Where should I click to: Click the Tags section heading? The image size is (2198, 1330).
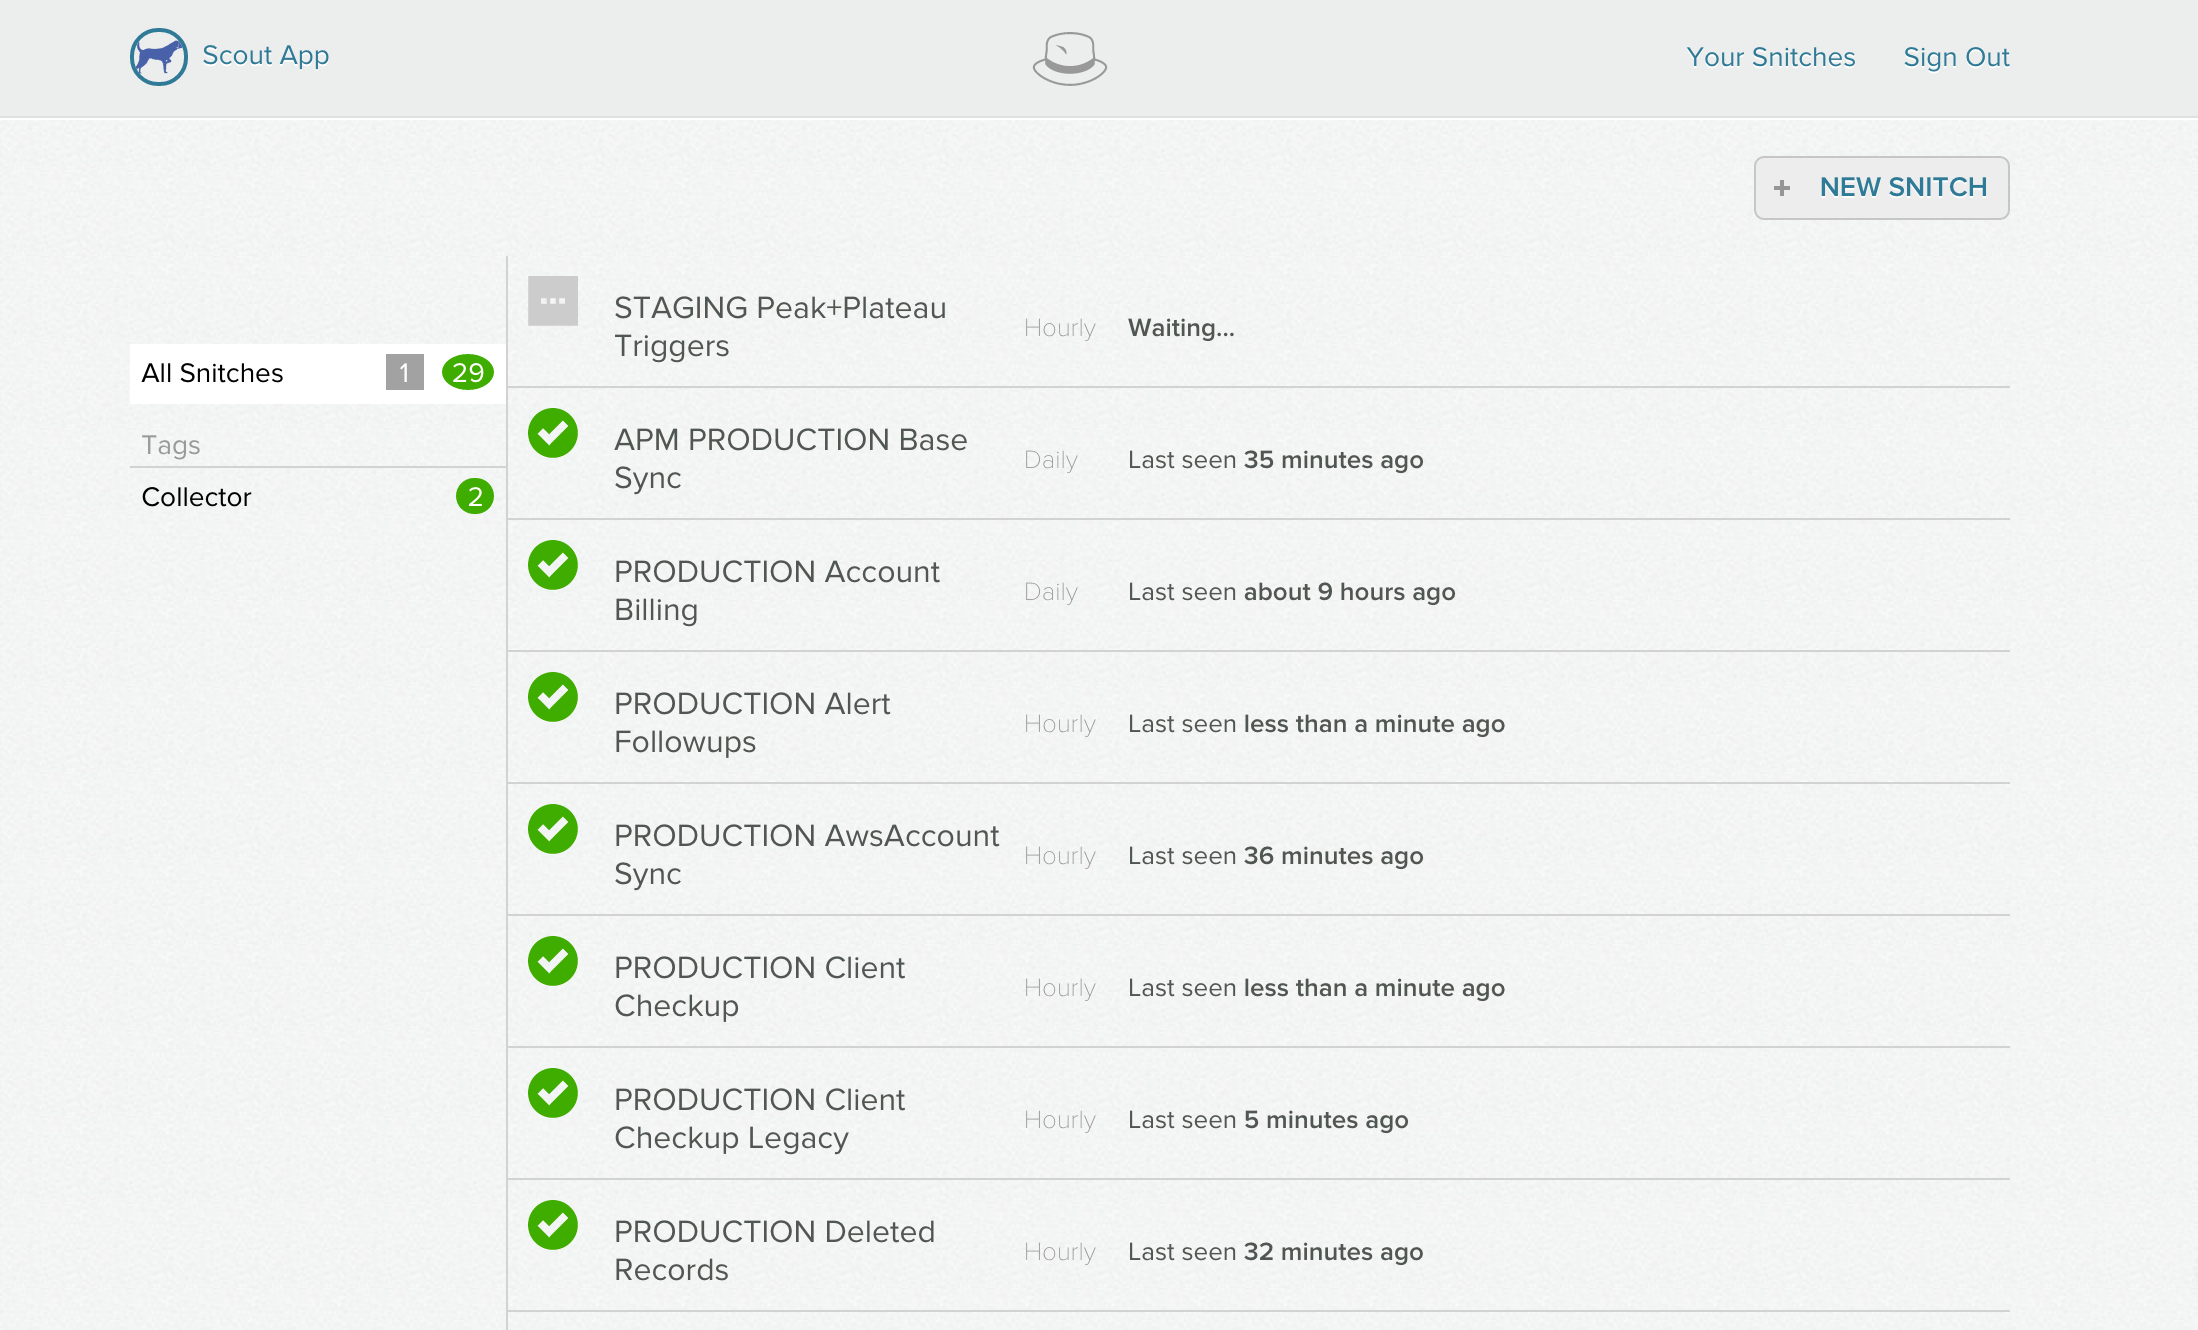pos(171,445)
